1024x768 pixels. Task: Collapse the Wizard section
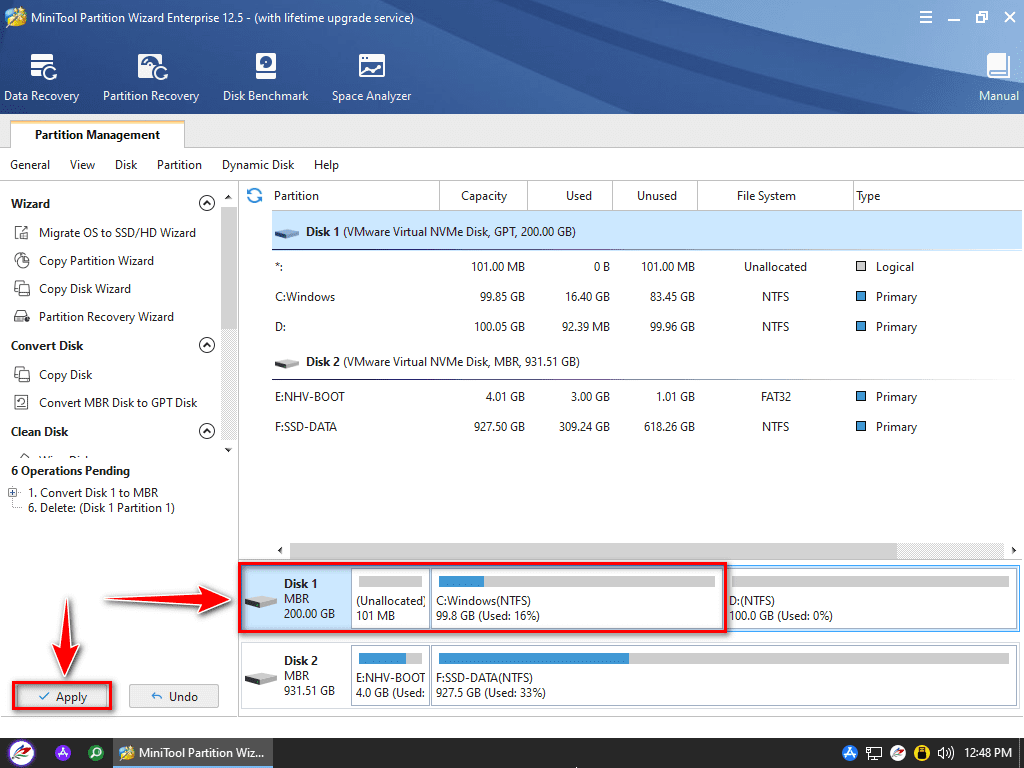(x=207, y=202)
